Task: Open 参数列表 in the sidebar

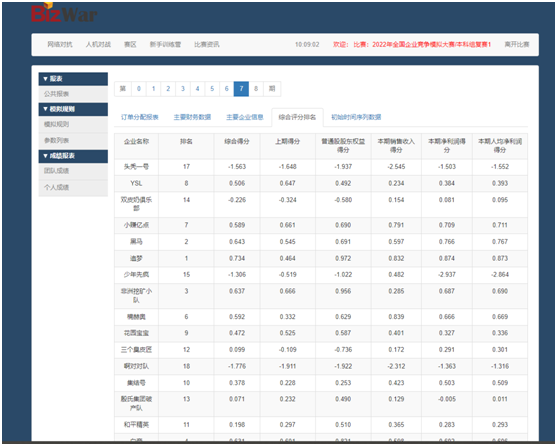Action: pyautogui.click(x=73, y=140)
